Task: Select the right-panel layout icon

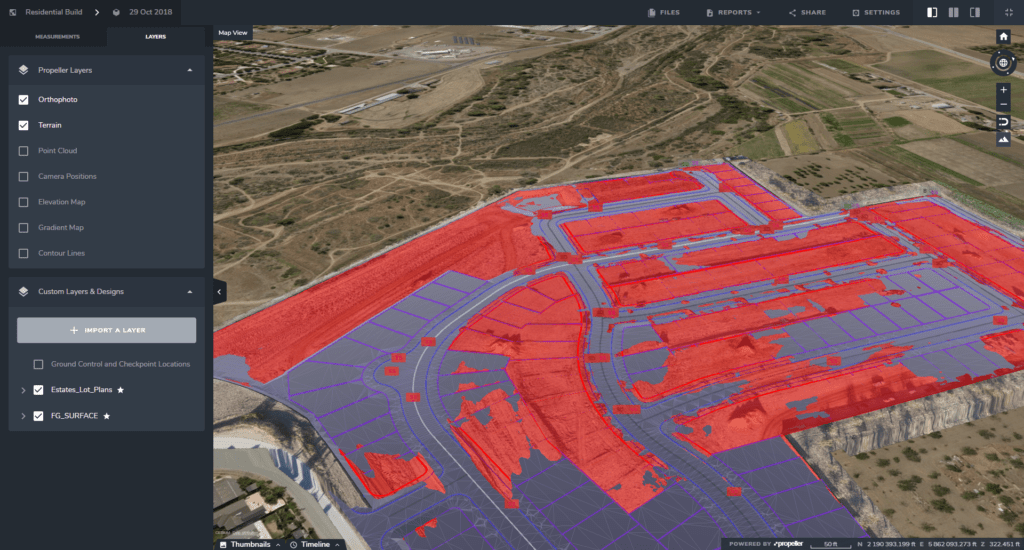Action: coord(974,13)
